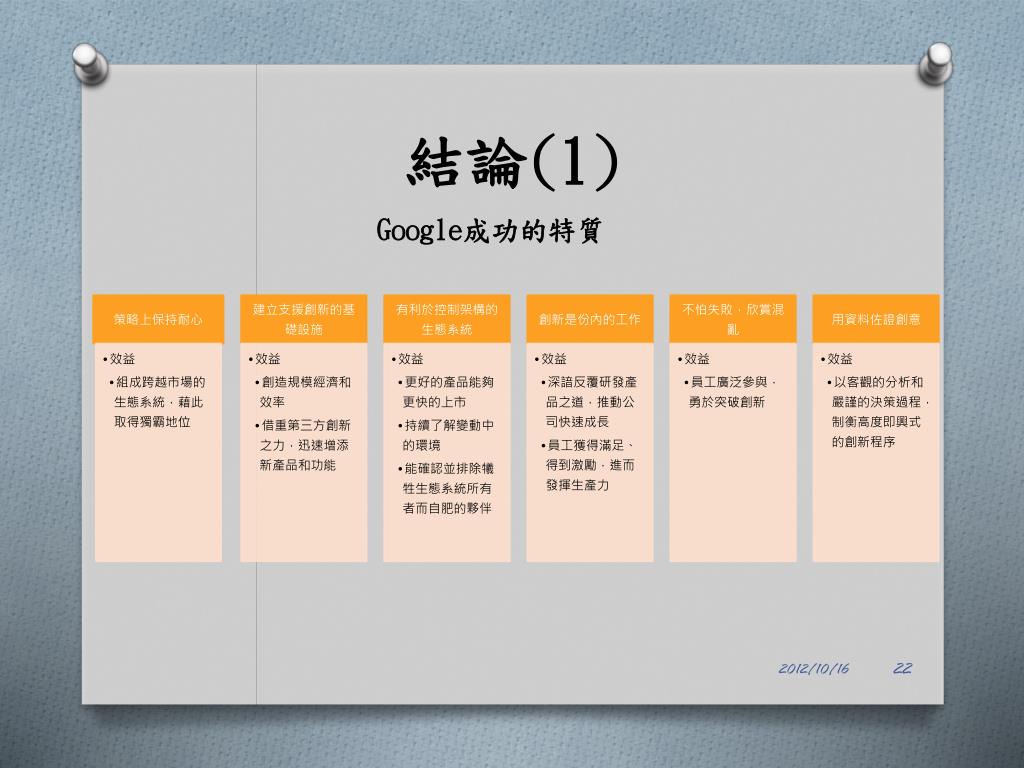Click the top-right pushpin graphic
The image size is (1024, 768).
[x=935, y=63]
